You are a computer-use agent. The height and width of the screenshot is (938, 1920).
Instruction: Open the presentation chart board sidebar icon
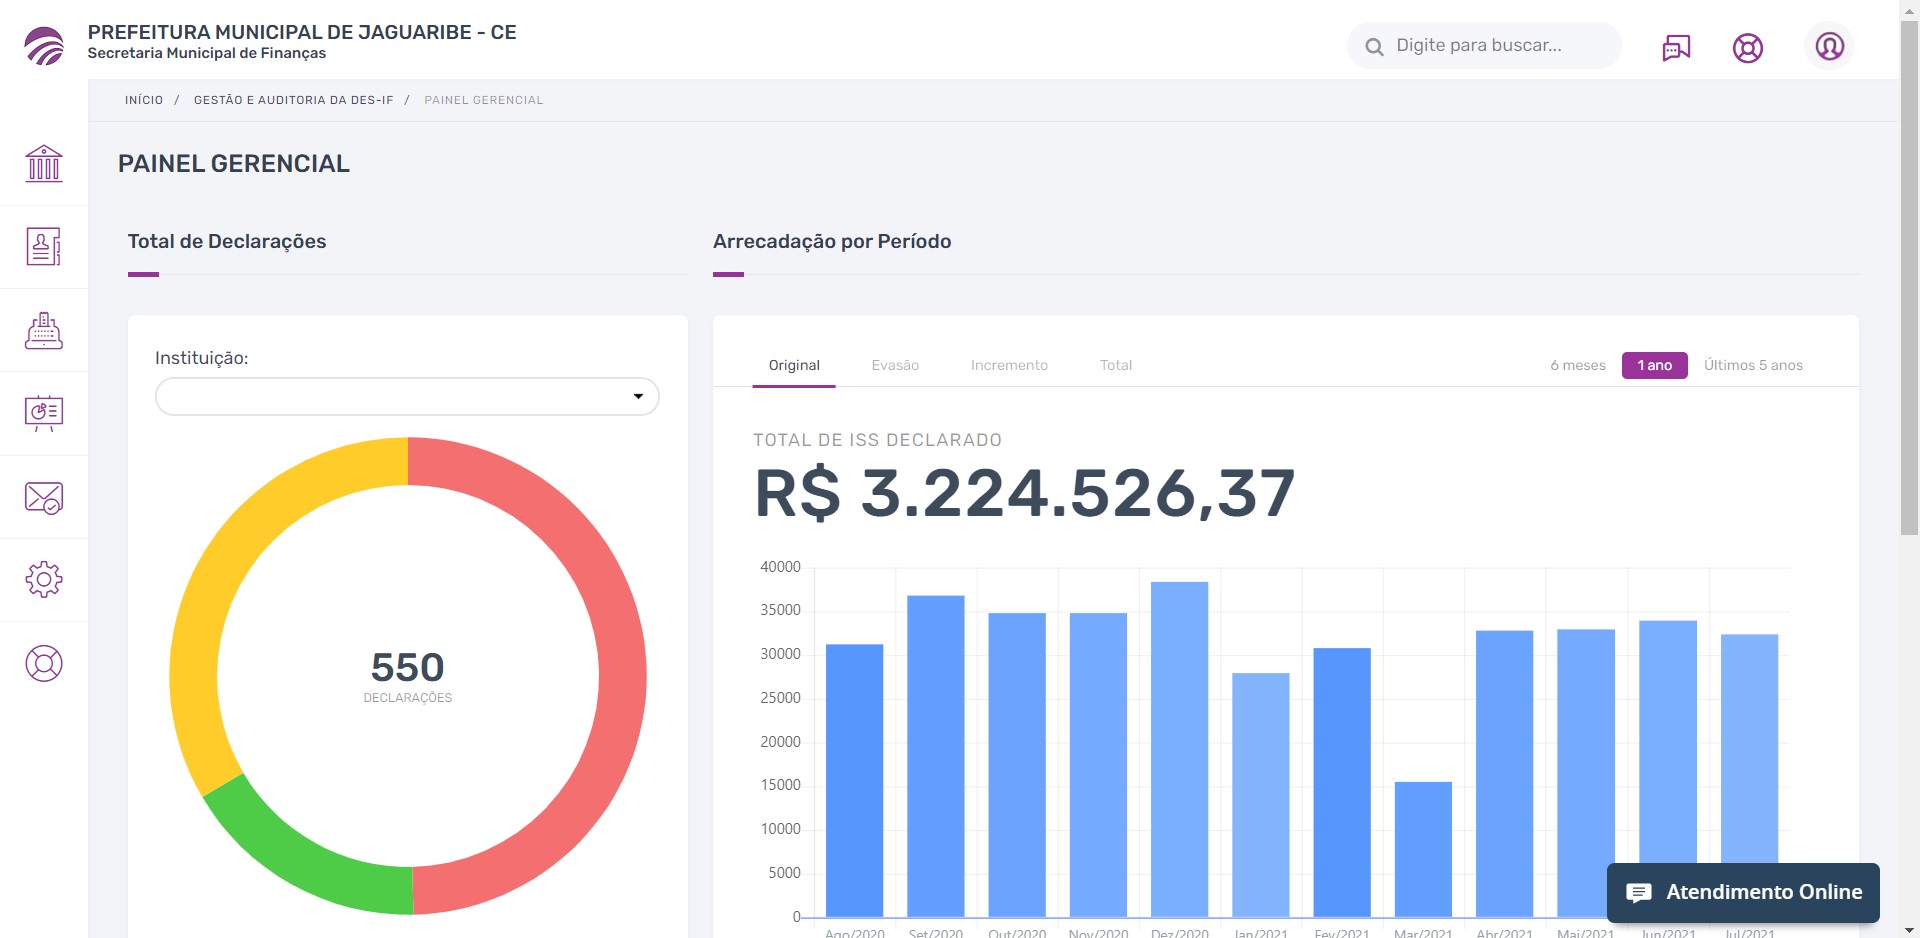(44, 413)
